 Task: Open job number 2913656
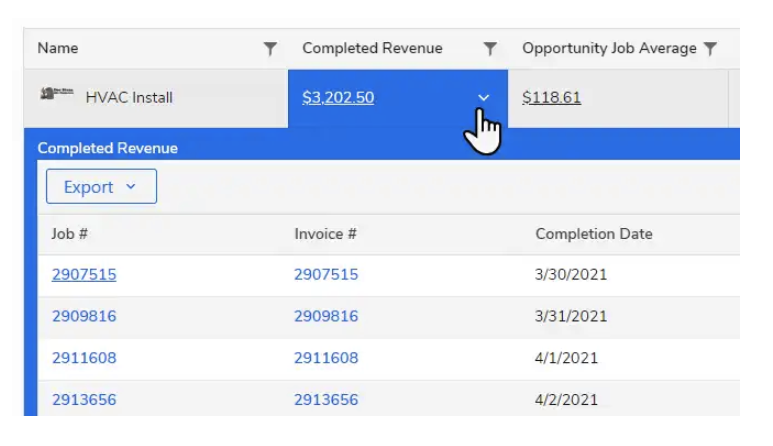click(x=84, y=400)
